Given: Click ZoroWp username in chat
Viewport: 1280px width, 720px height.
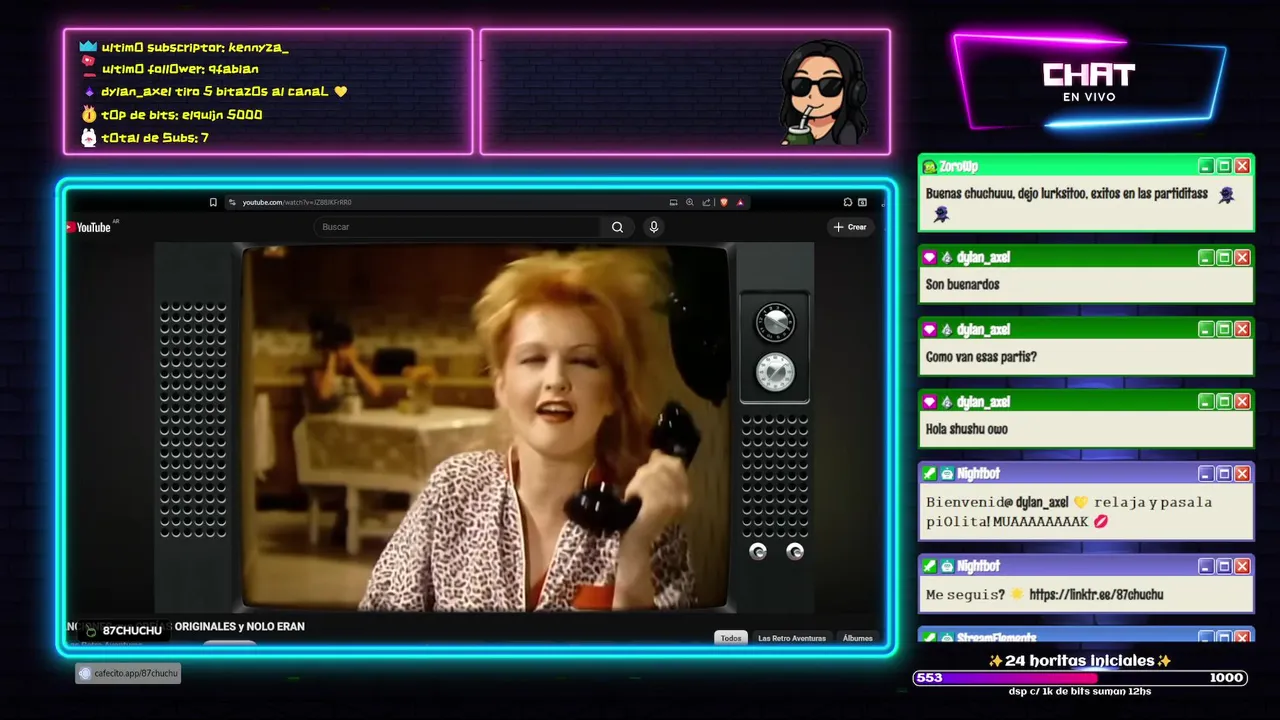Looking at the screenshot, I should [x=959, y=166].
